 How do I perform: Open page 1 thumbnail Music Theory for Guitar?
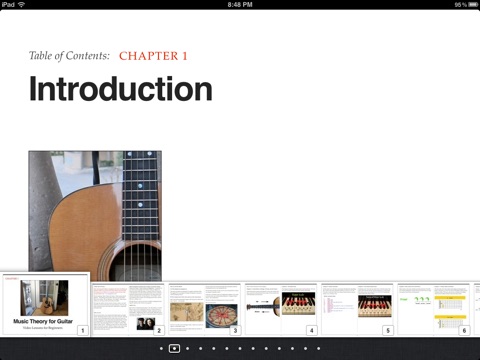45,305
